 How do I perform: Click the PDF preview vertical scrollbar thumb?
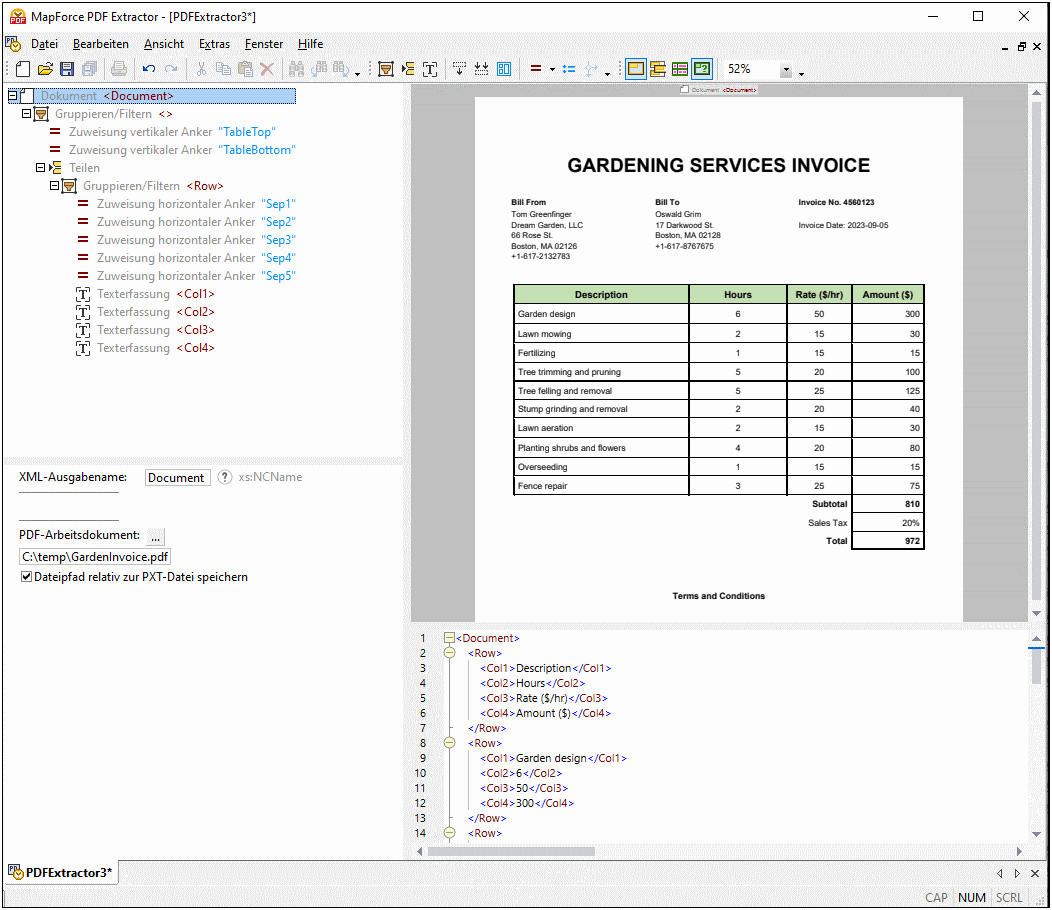point(1036,349)
